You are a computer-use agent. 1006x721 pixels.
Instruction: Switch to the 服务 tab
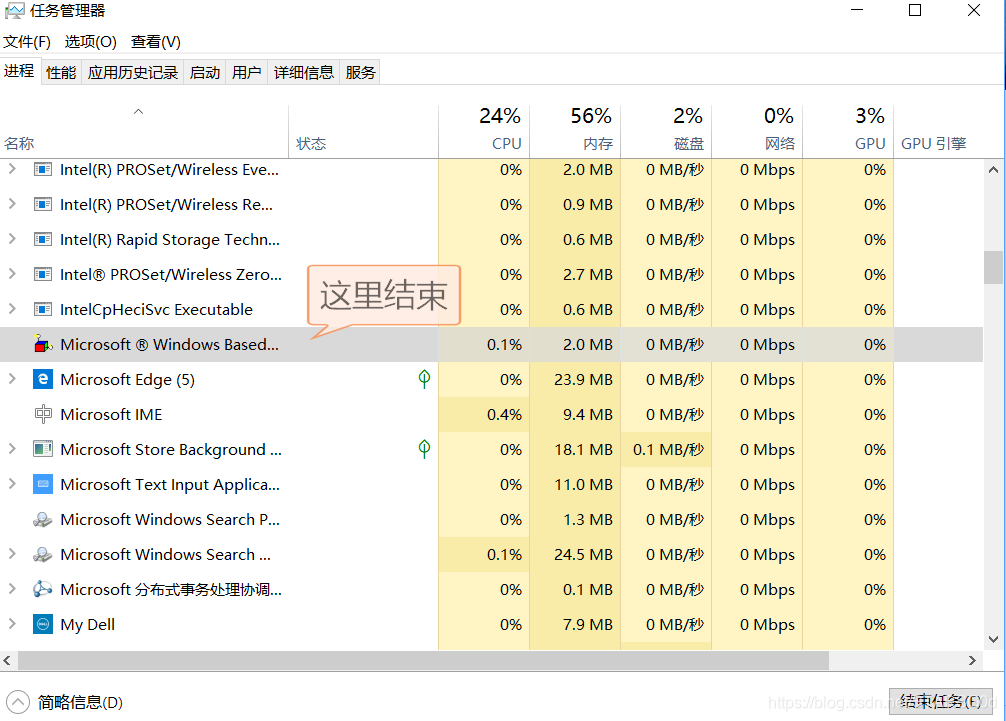coord(360,72)
